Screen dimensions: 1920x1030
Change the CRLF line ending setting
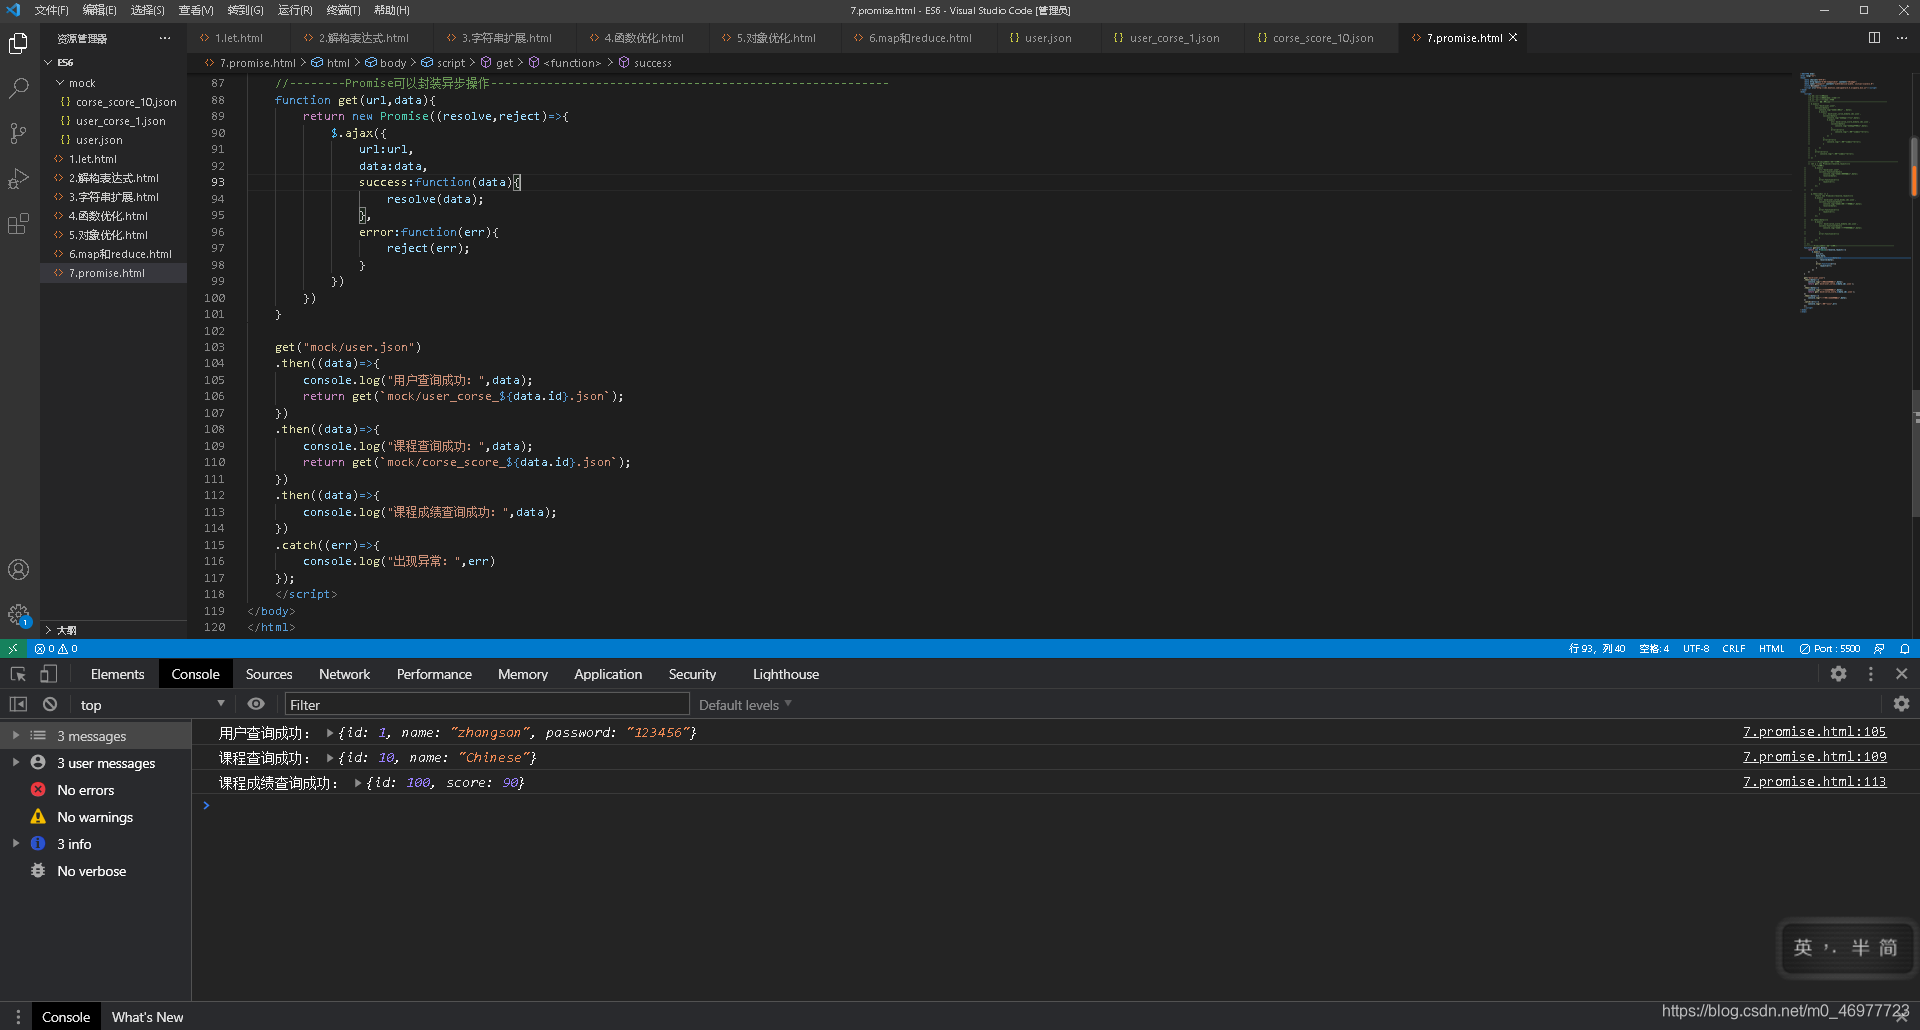pyautogui.click(x=1733, y=649)
